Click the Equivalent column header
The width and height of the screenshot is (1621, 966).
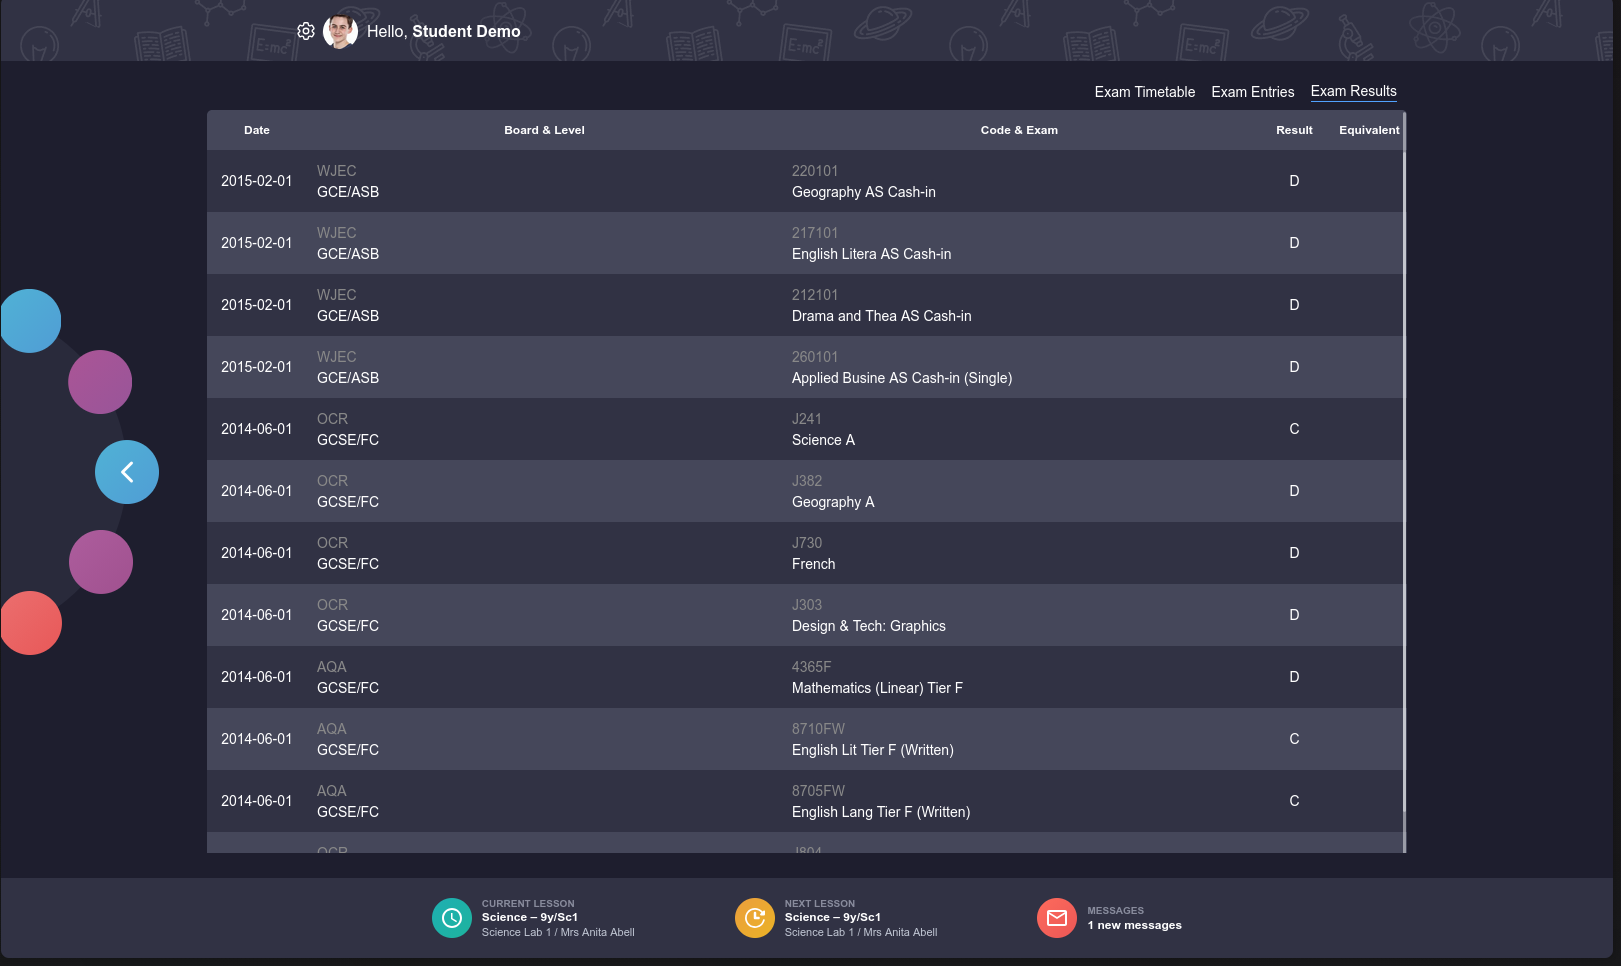(1369, 130)
